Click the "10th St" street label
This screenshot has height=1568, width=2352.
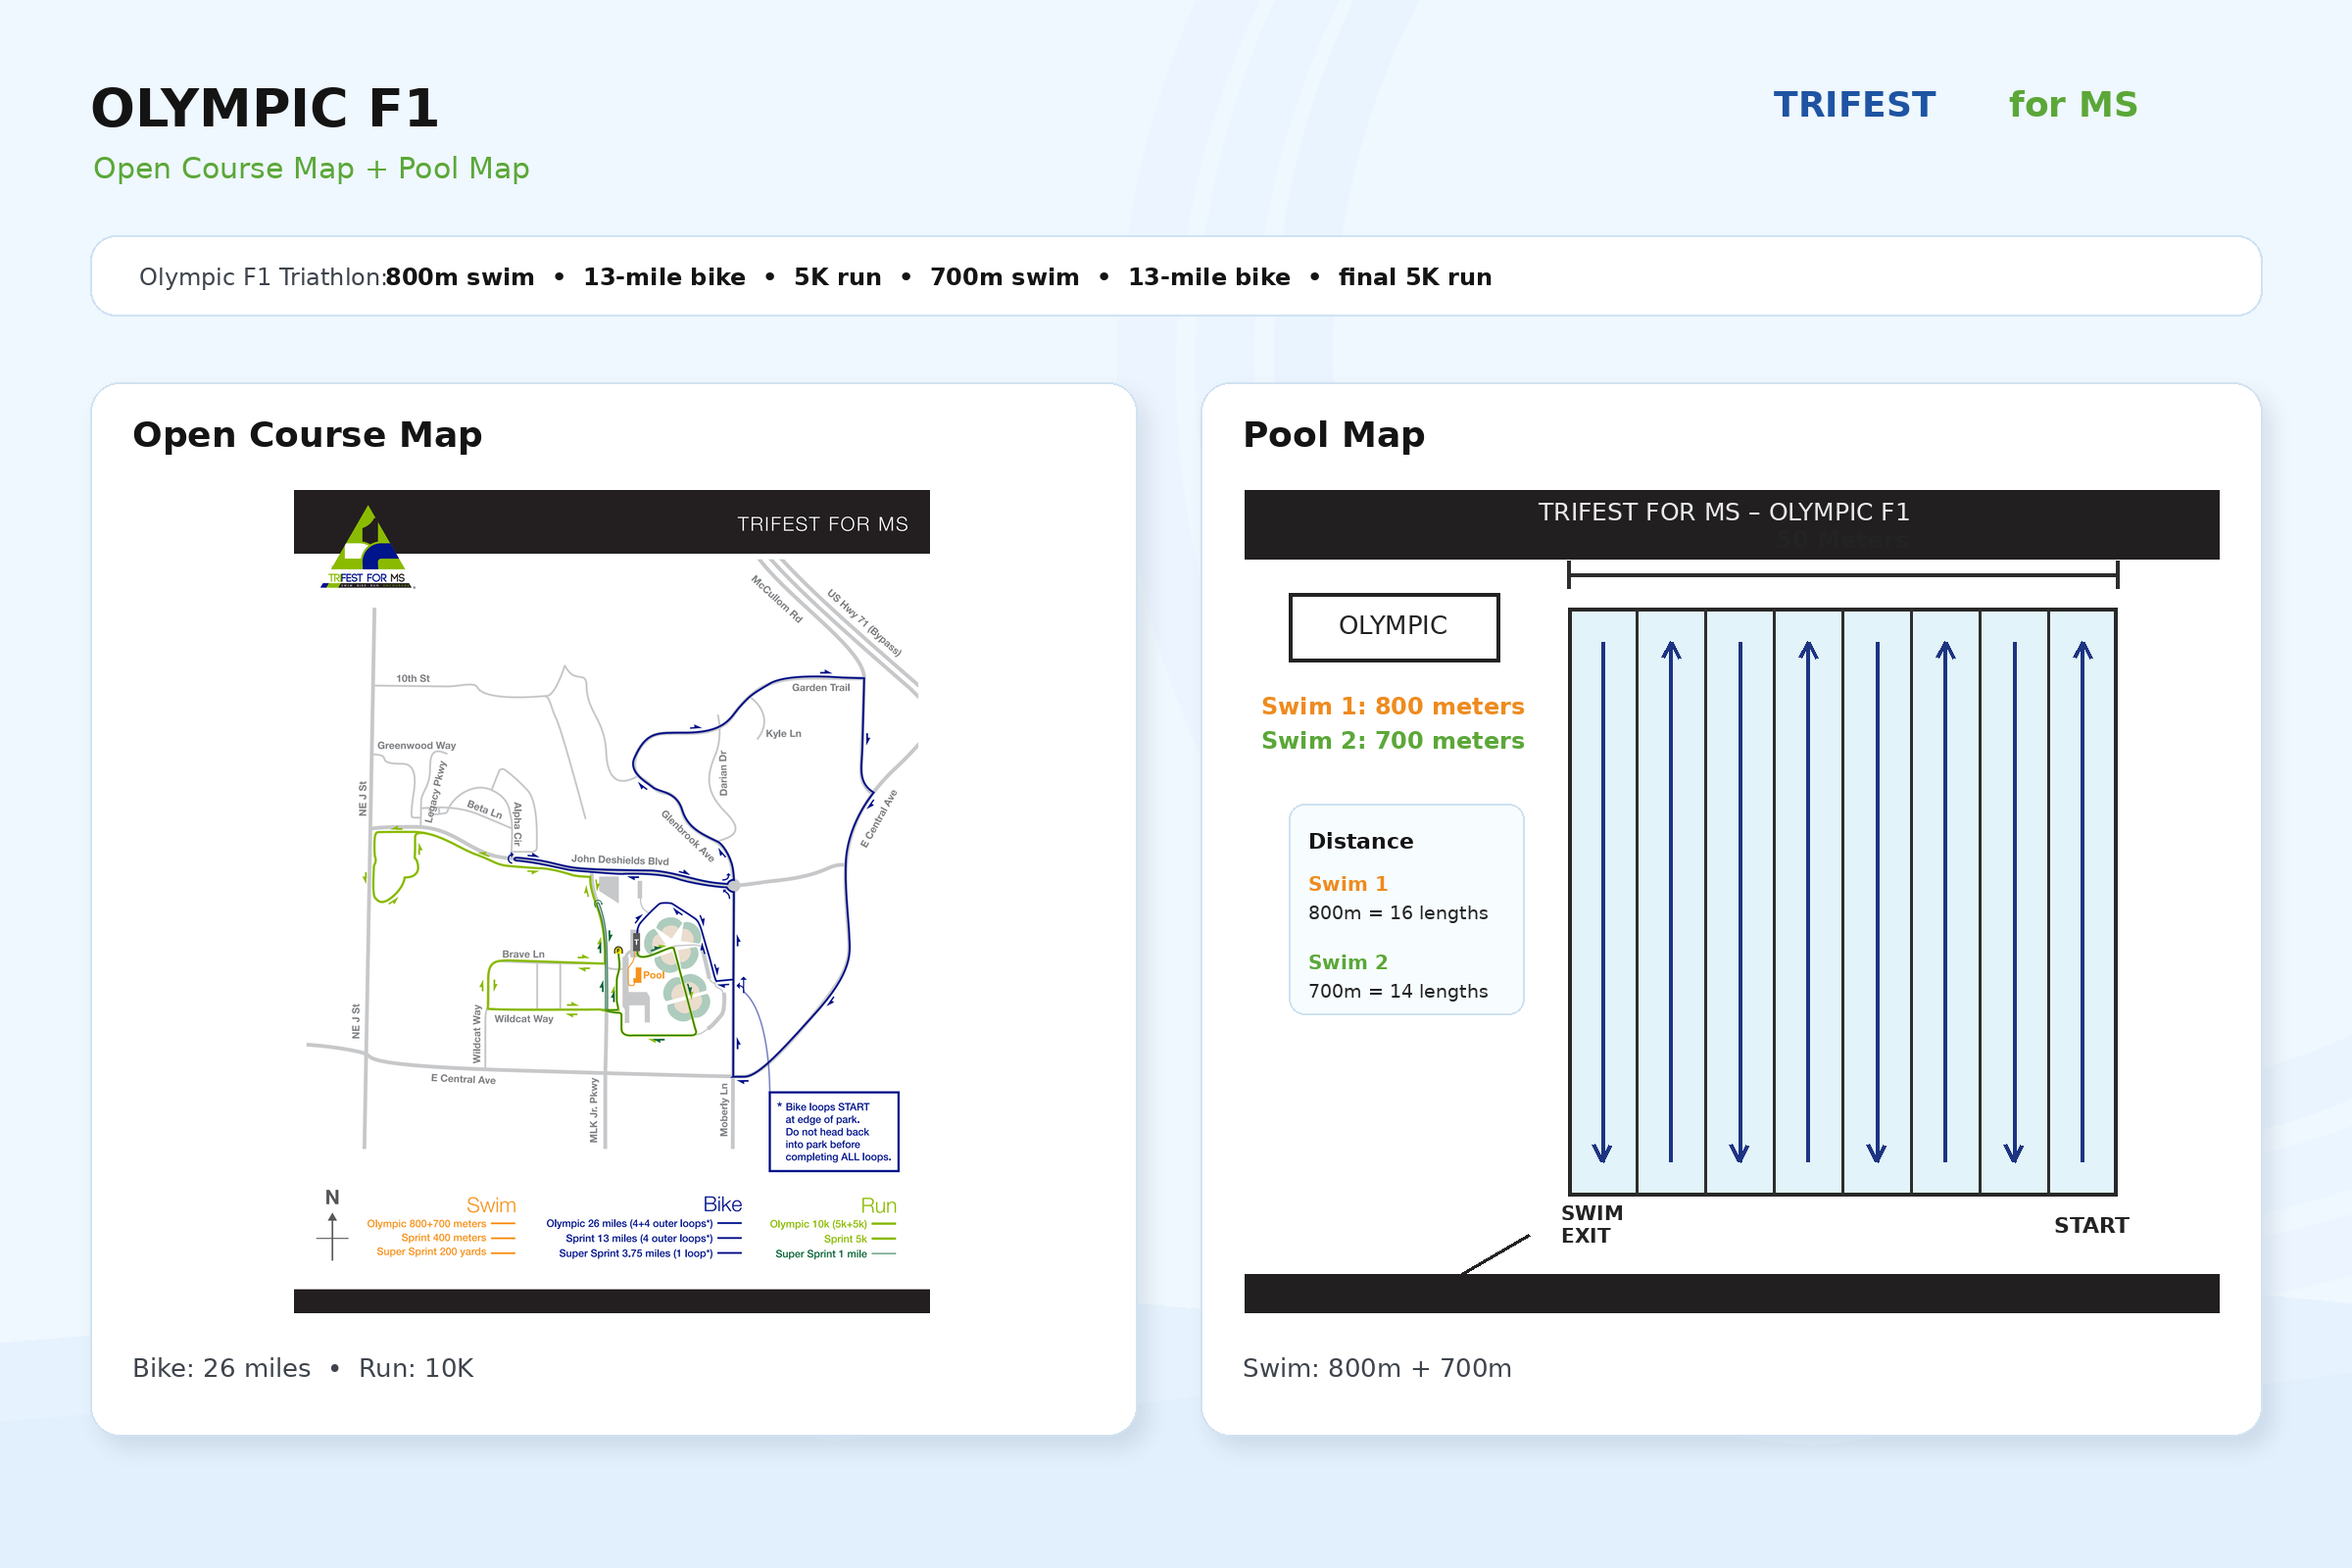[x=413, y=678]
